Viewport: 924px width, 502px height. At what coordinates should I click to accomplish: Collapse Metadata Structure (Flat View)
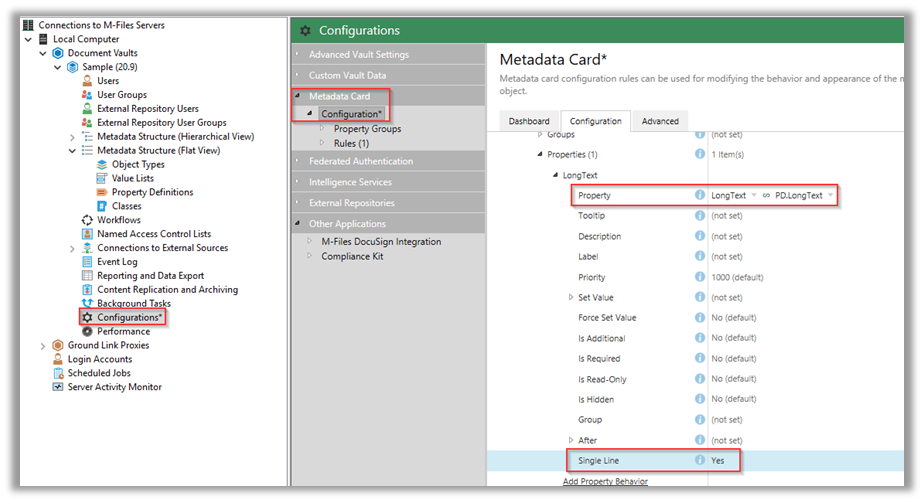[x=72, y=151]
